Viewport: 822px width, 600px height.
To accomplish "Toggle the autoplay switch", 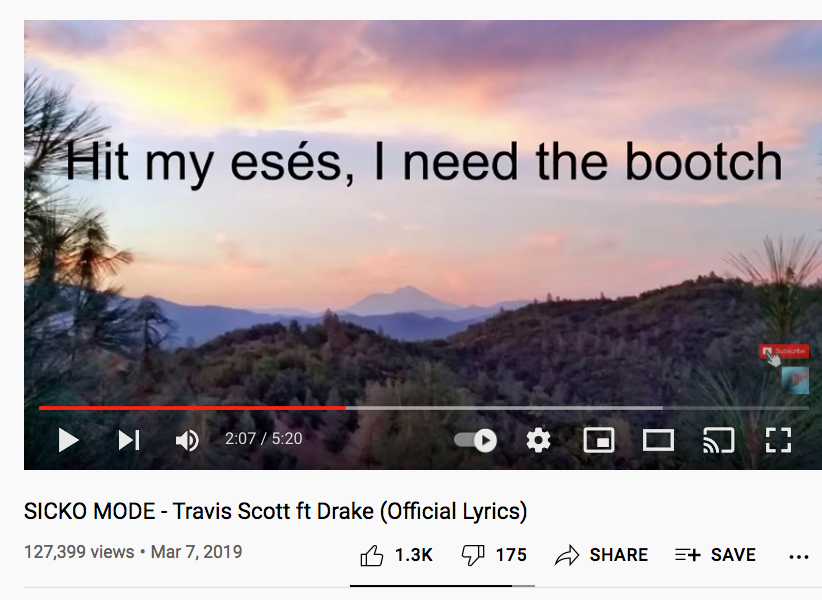I will [475, 440].
